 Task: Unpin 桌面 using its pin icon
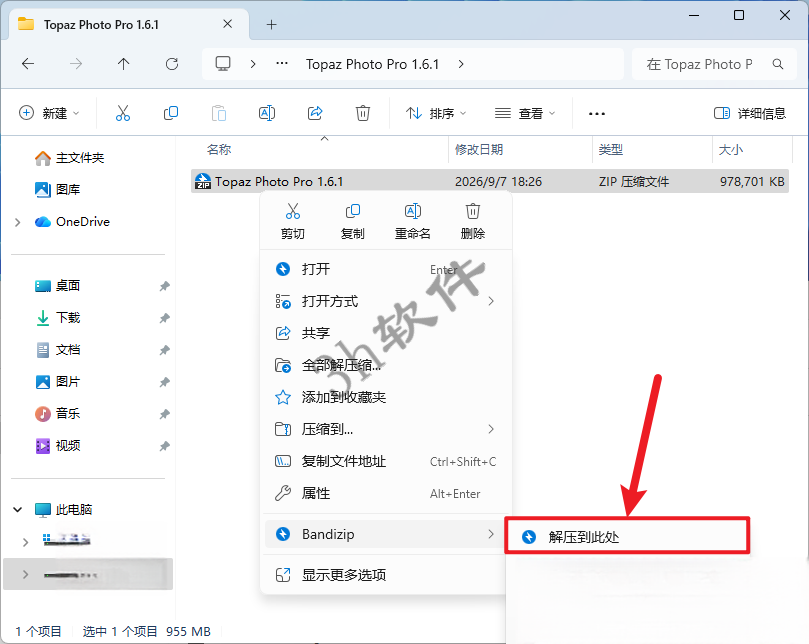[164, 286]
